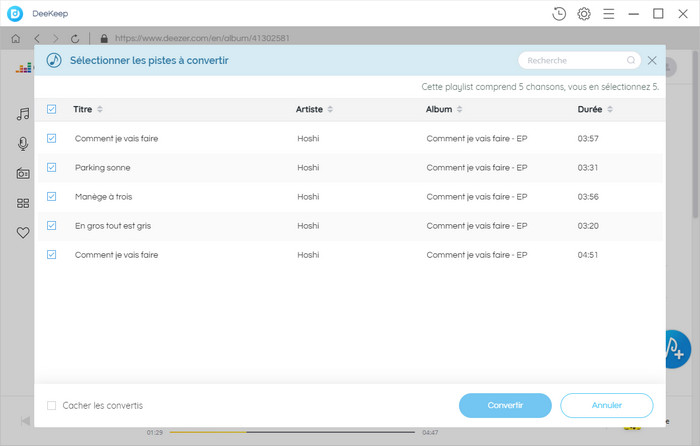This screenshot has height=446, width=700.
Task: Sort tracks by Titre column arrows
Action: coord(100,109)
